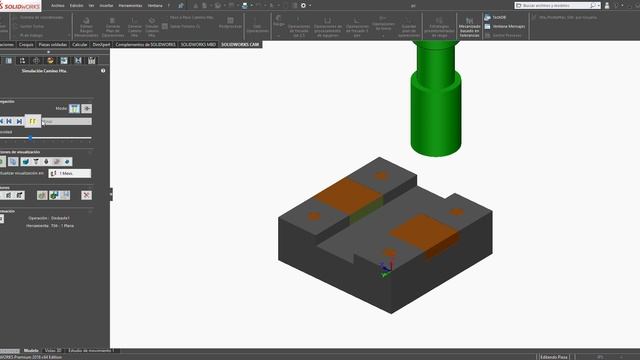
Task: Switch to Complementos de SOLIDWORKS tab
Action: coord(145,44)
